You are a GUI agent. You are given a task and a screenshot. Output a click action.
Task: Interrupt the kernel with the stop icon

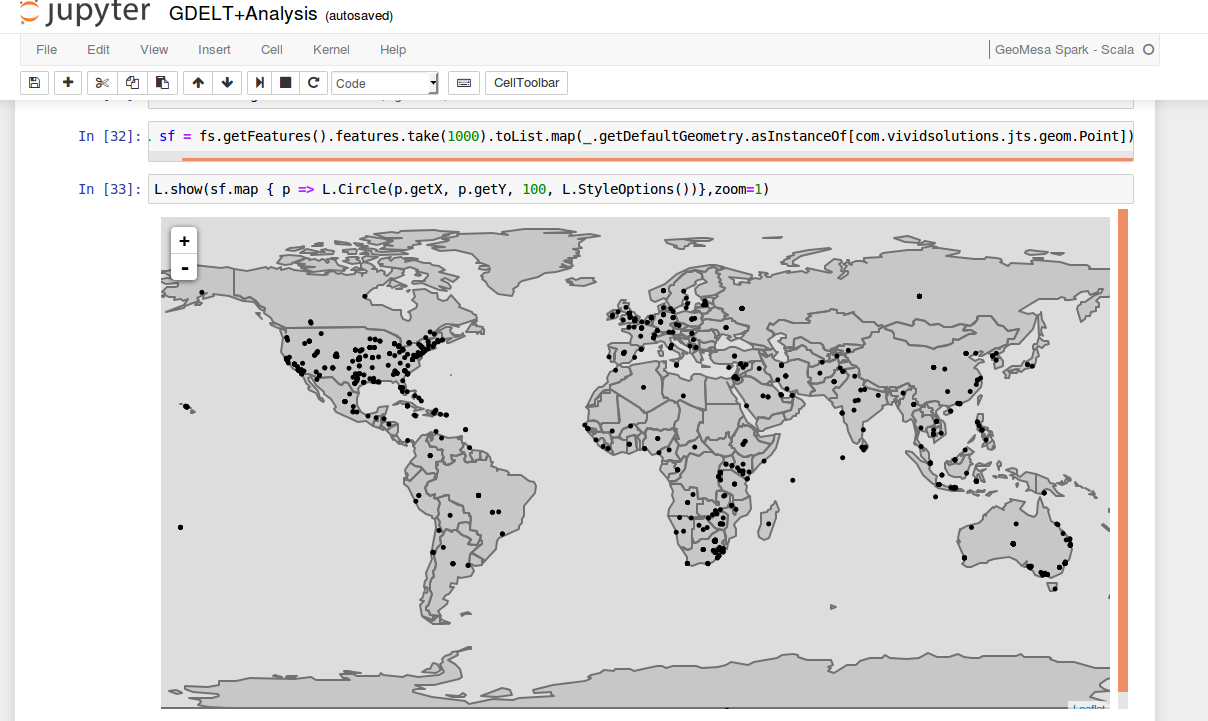point(285,83)
